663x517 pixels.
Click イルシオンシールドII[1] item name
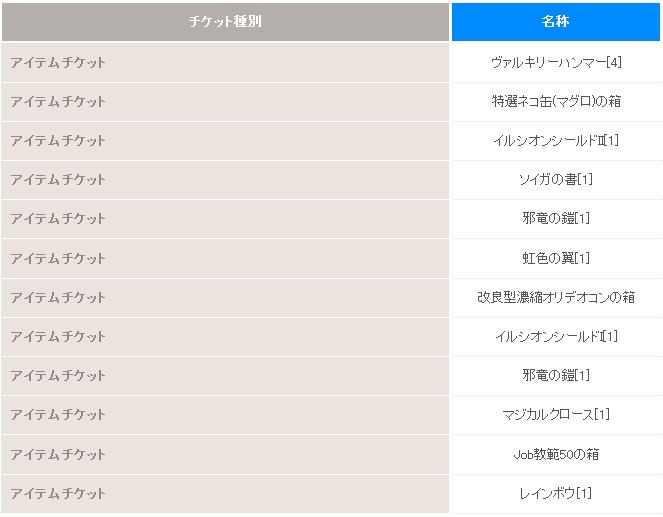556,140
